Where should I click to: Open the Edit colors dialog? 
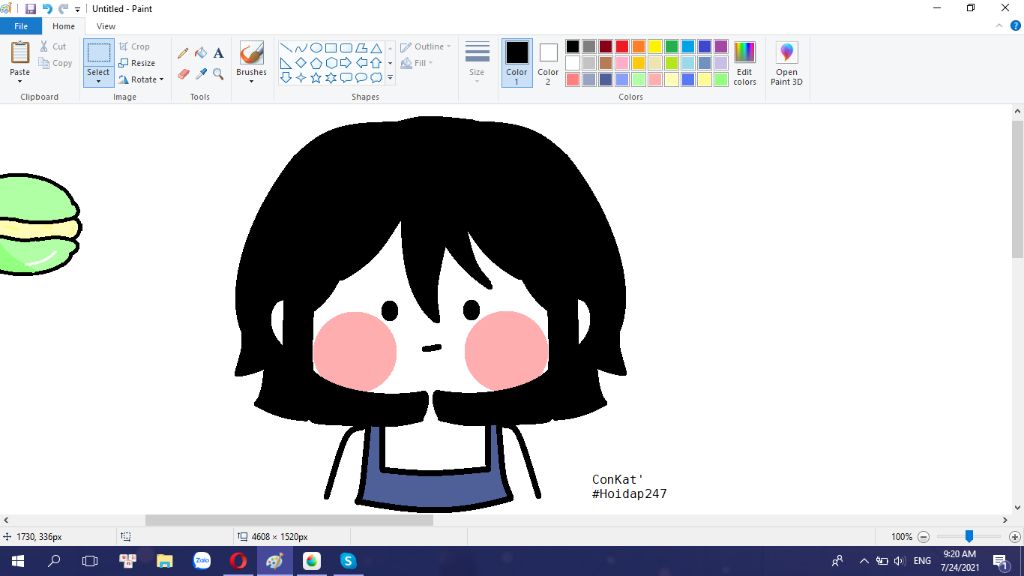(744, 63)
